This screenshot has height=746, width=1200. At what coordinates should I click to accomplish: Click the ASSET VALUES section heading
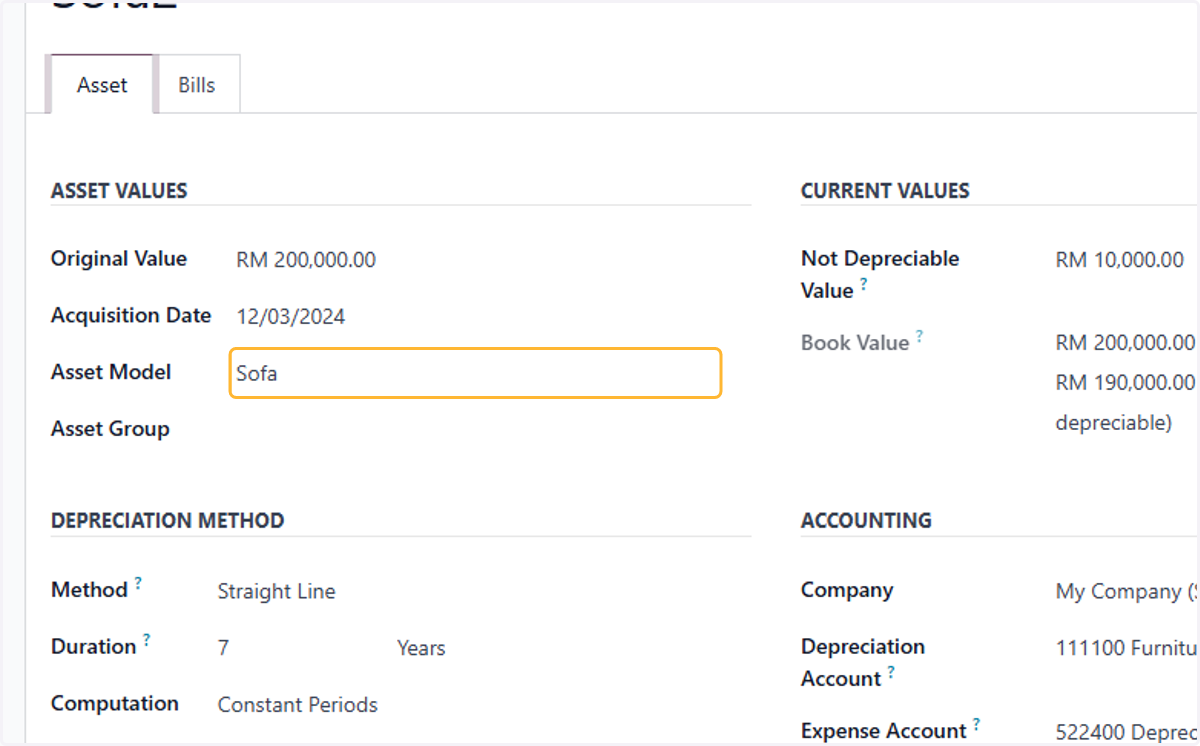119,191
